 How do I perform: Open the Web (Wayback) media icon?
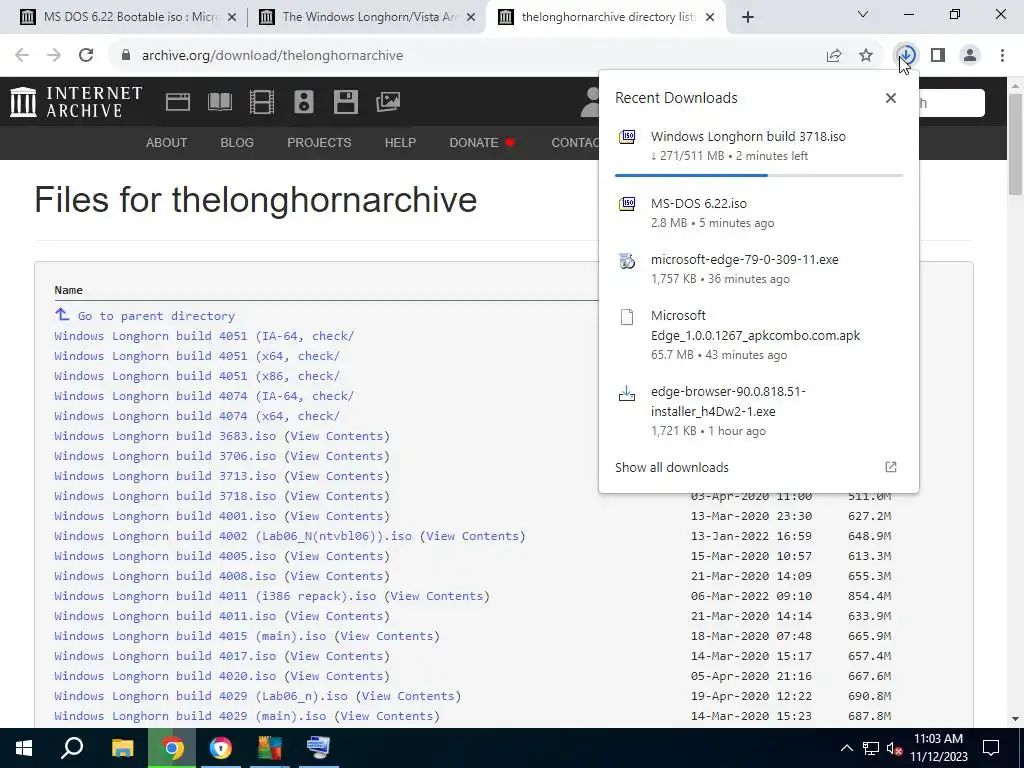click(178, 102)
